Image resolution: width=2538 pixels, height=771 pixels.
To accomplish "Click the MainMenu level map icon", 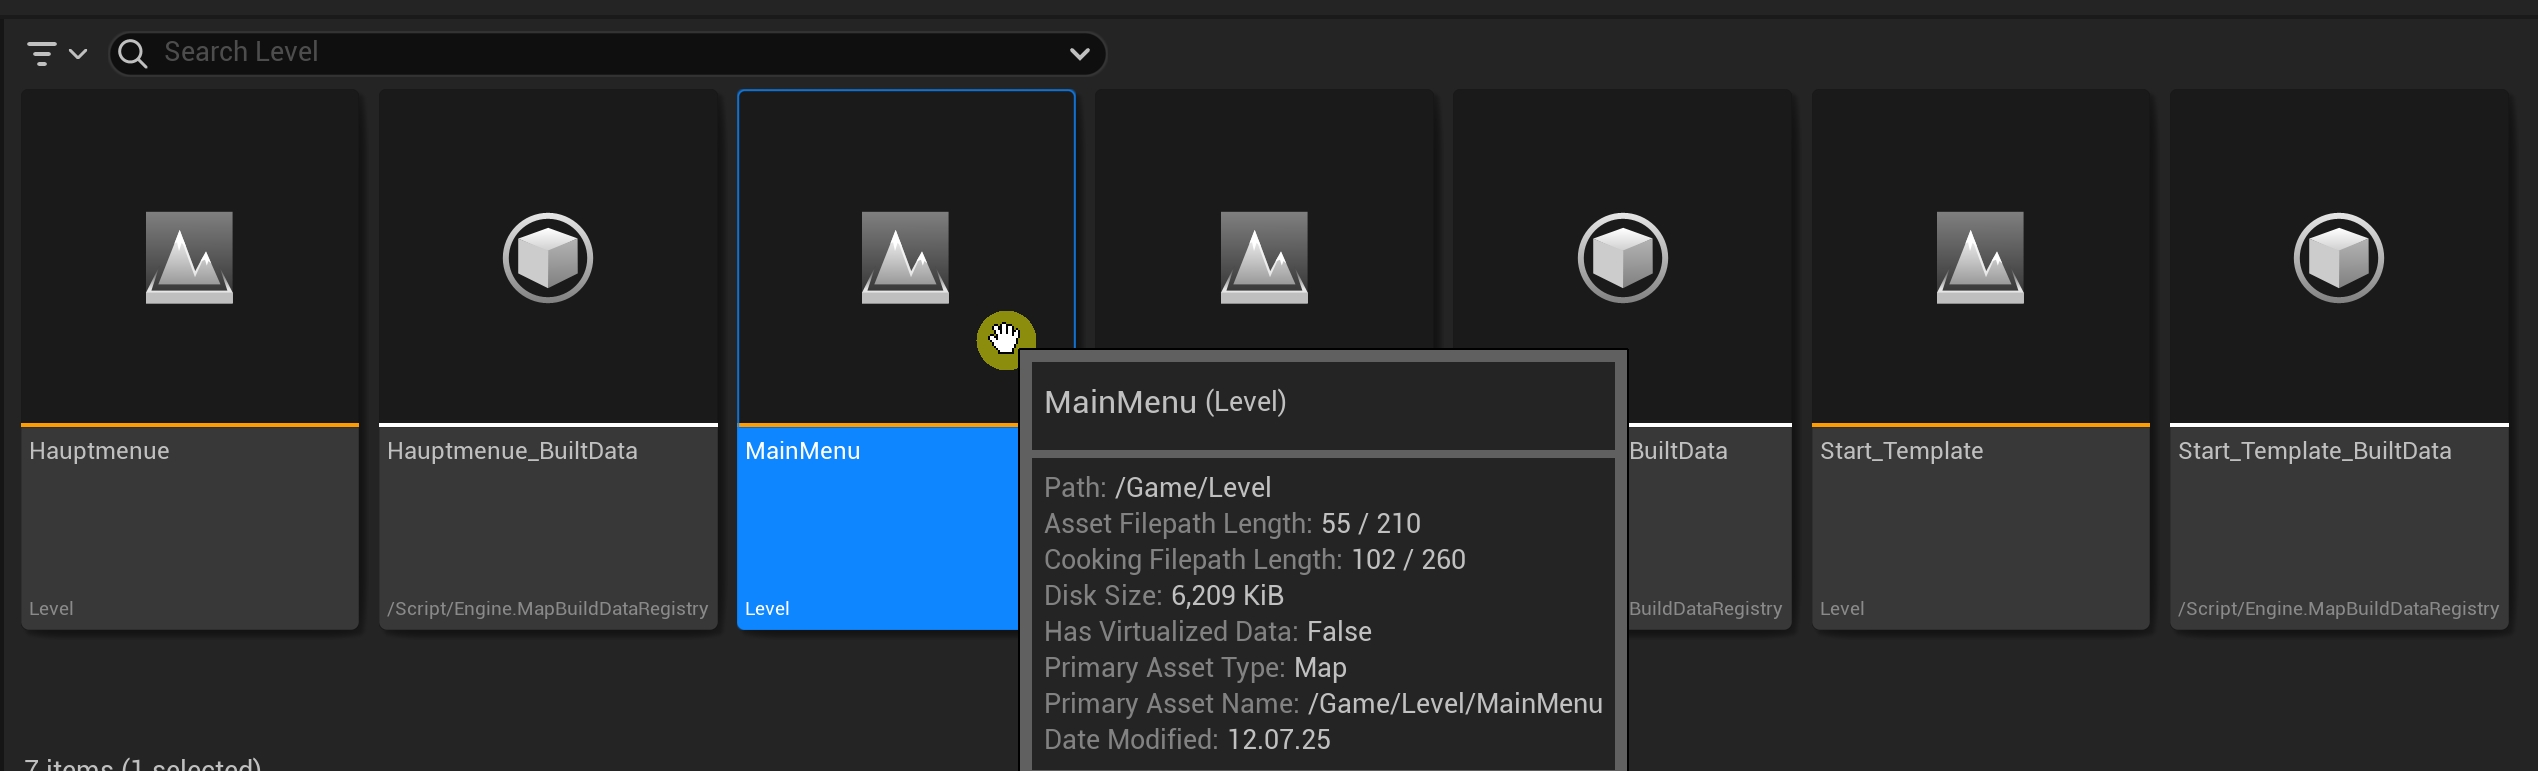I will pyautogui.click(x=905, y=257).
